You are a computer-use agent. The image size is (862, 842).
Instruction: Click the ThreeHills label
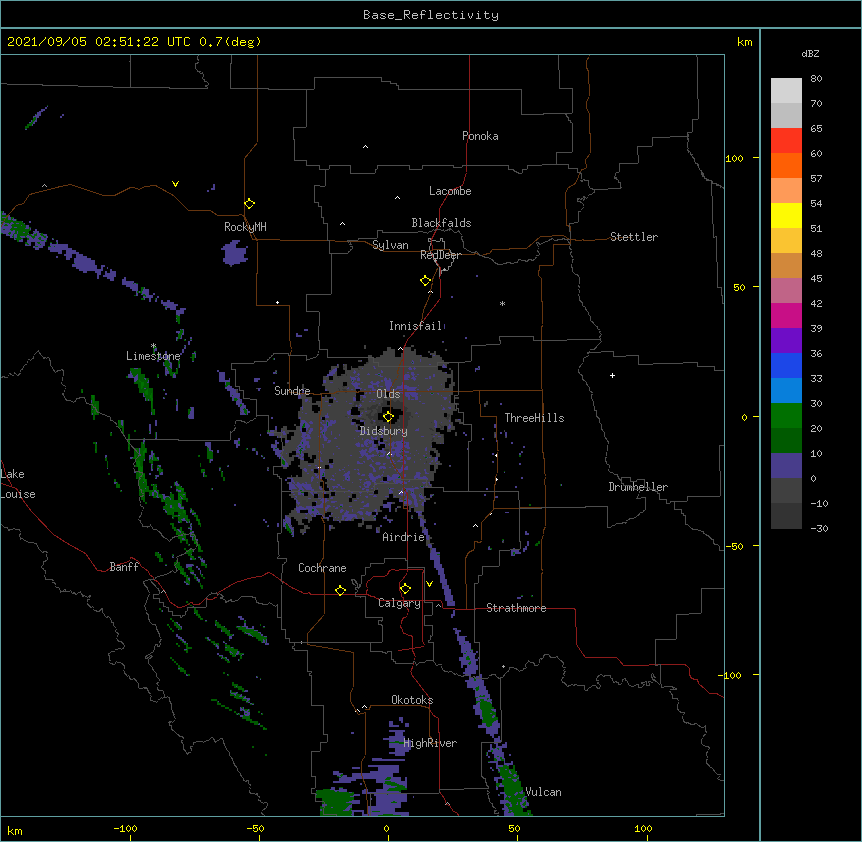pyautogui.click(x=534, y=418)
